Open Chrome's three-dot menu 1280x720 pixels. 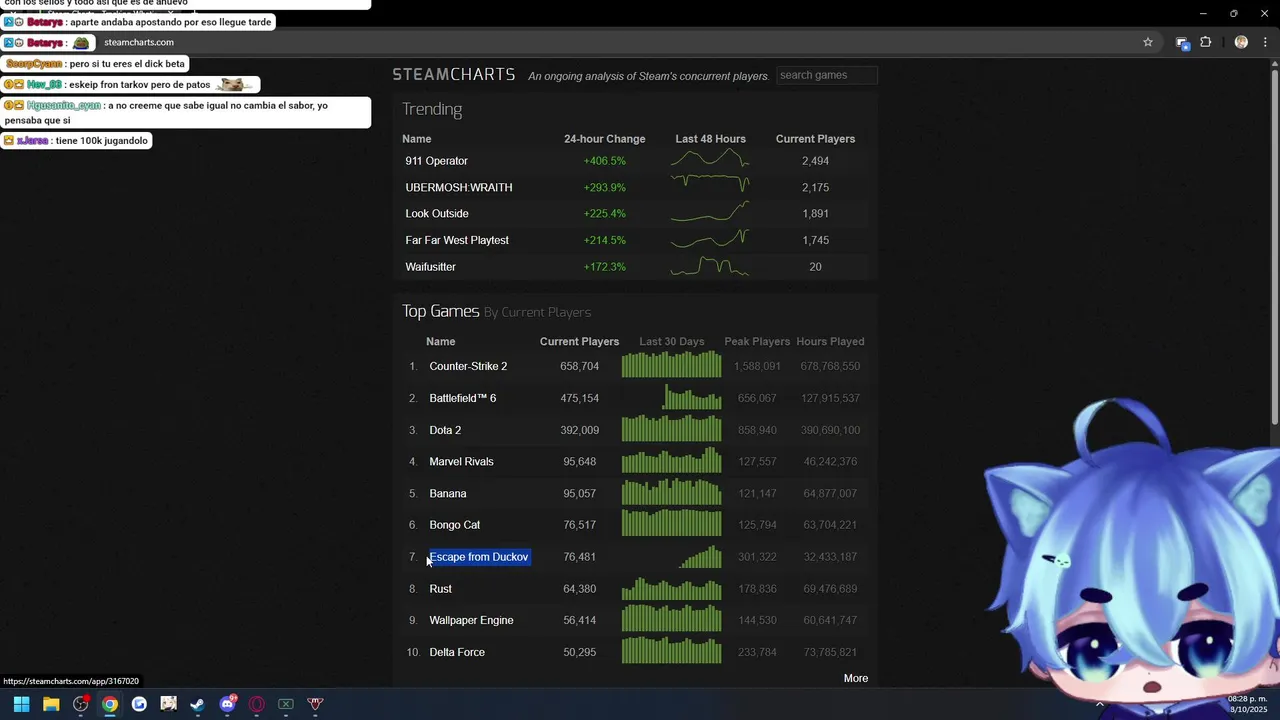coord(1265,42)
